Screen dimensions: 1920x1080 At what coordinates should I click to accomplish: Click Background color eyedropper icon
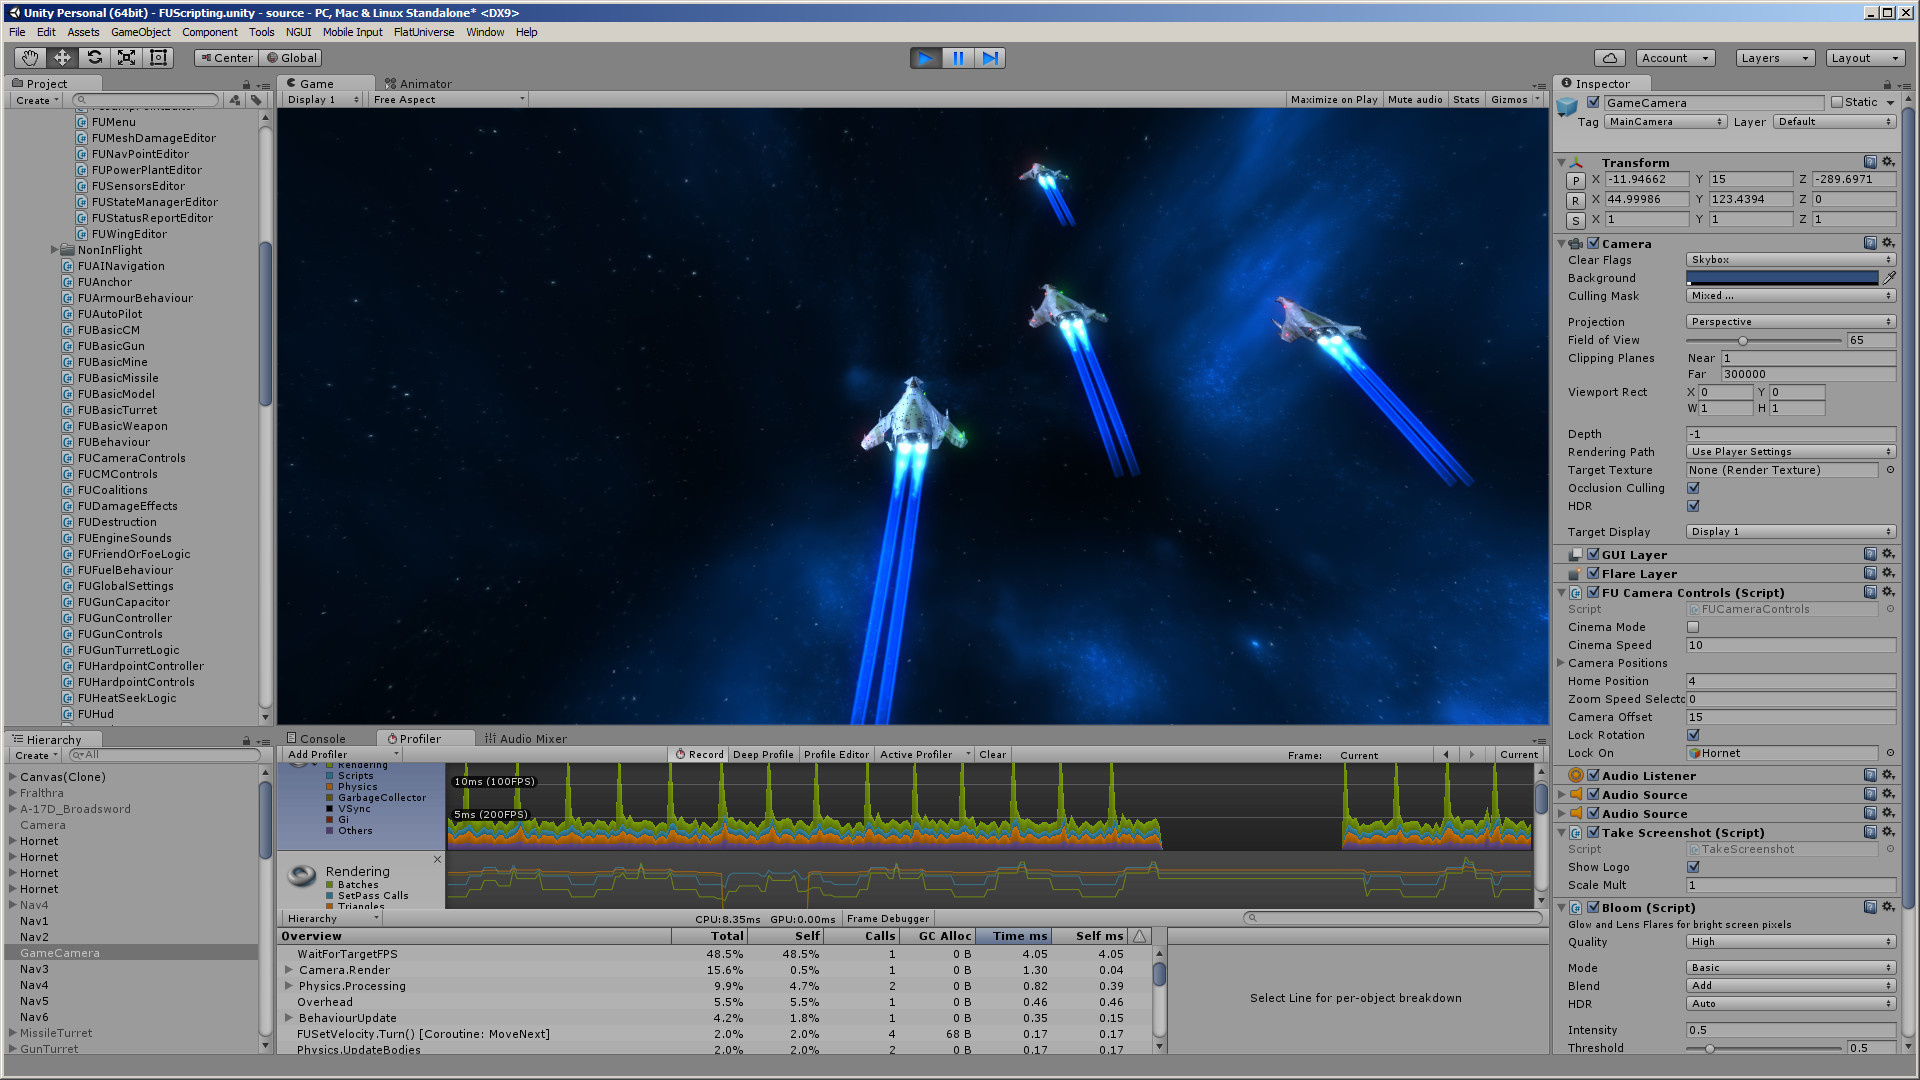tap(1889, 278)
